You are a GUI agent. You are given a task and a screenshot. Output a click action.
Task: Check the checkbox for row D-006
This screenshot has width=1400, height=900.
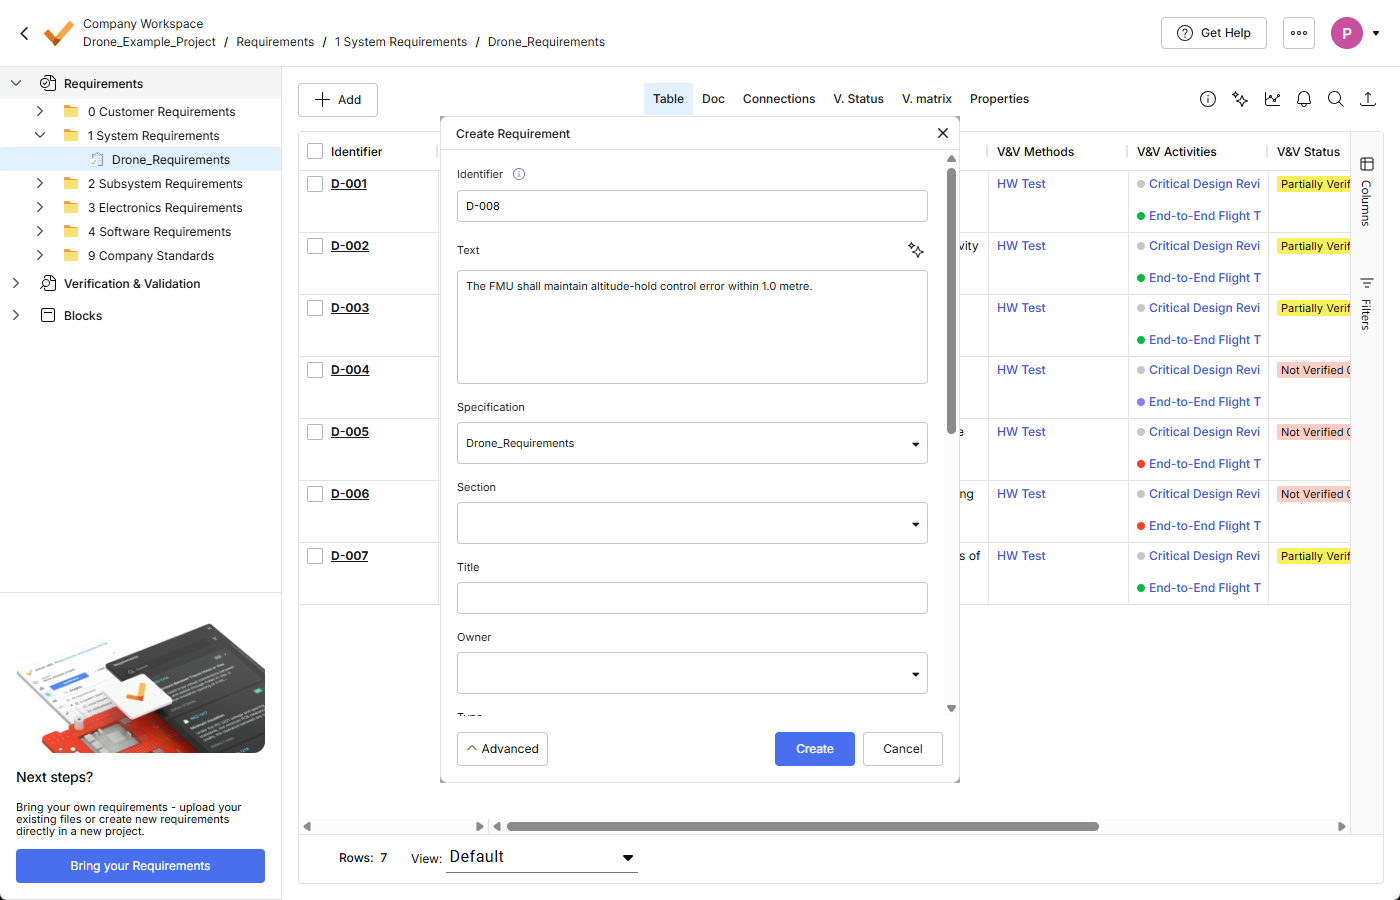(315, 494)
